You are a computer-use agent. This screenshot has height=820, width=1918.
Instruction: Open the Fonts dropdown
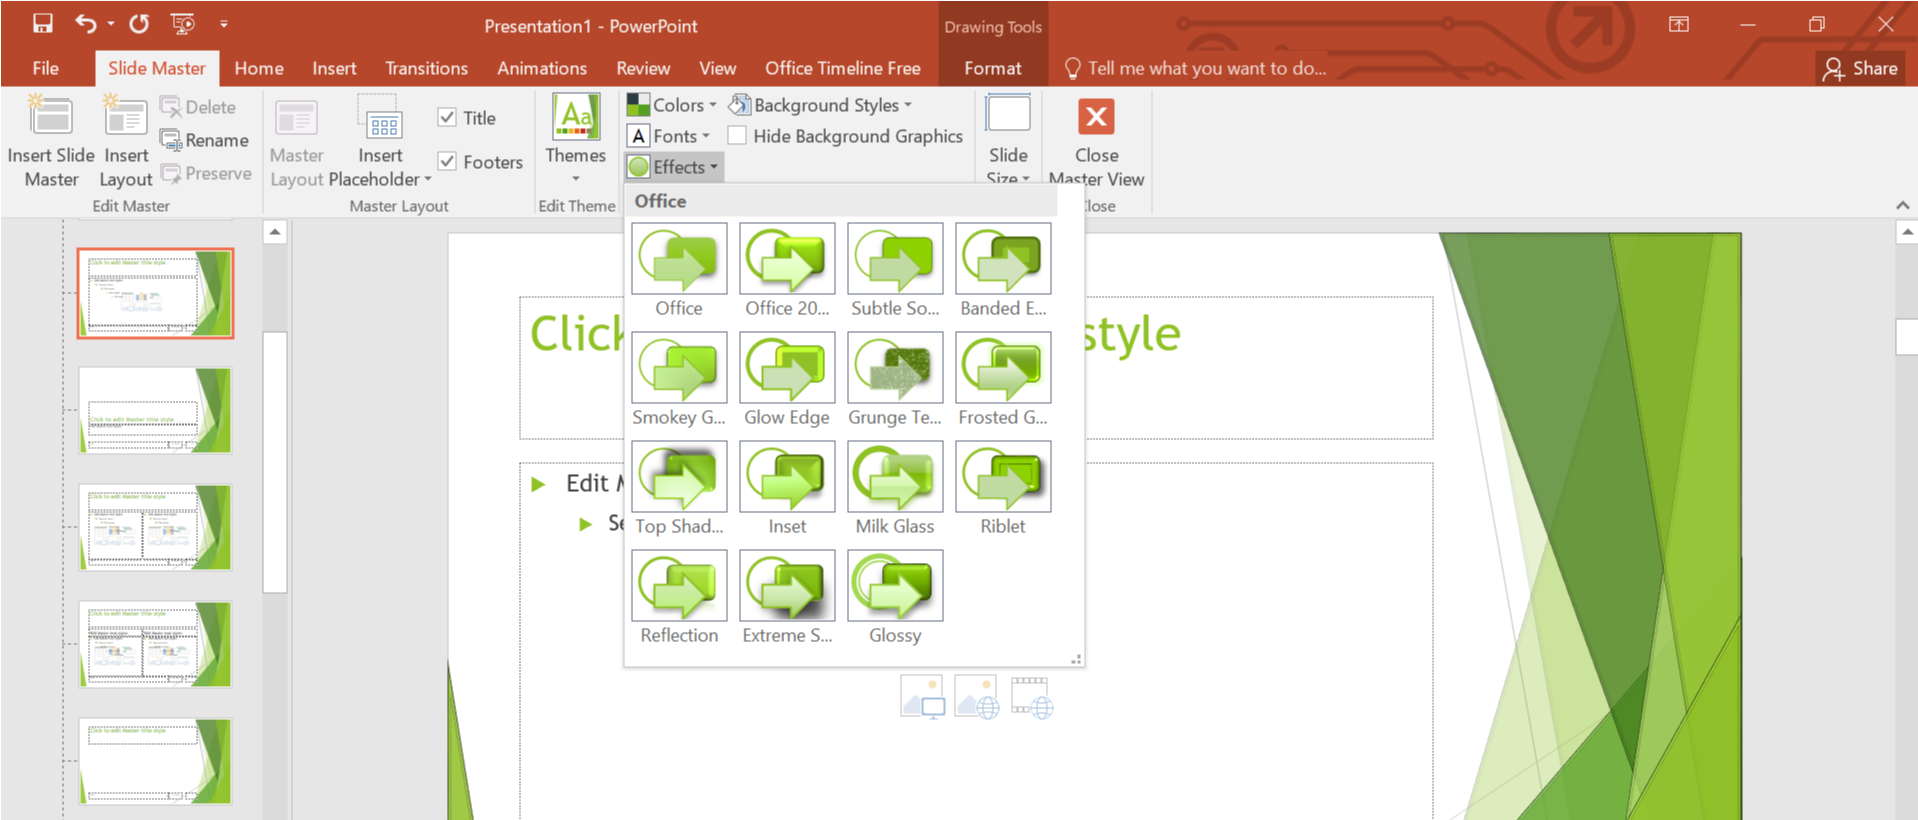[669, 135]
